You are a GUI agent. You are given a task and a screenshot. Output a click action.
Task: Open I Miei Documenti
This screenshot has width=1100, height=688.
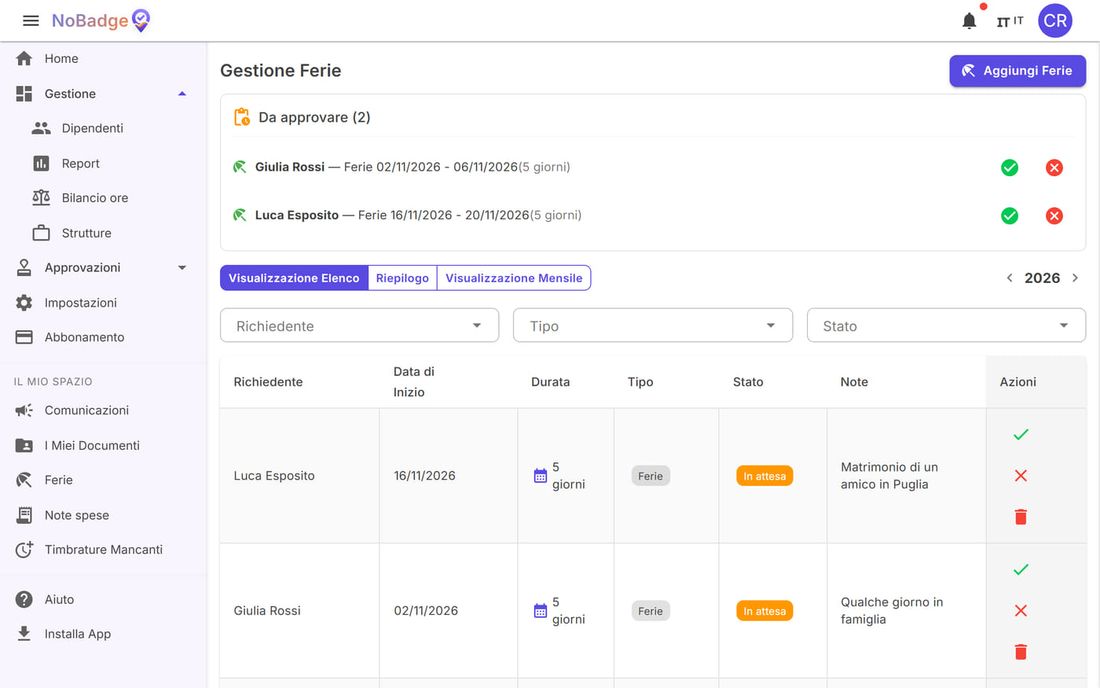pos(103,445)
